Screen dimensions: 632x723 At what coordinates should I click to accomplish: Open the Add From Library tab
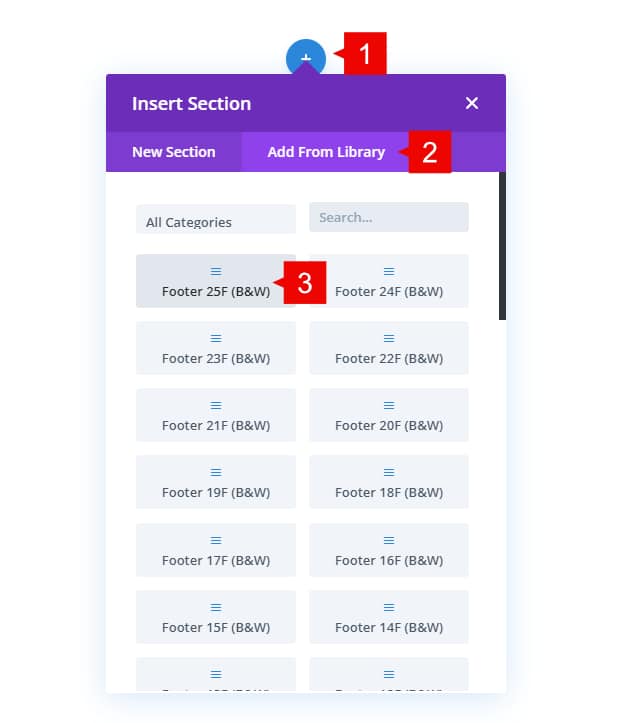coord(326,152)
